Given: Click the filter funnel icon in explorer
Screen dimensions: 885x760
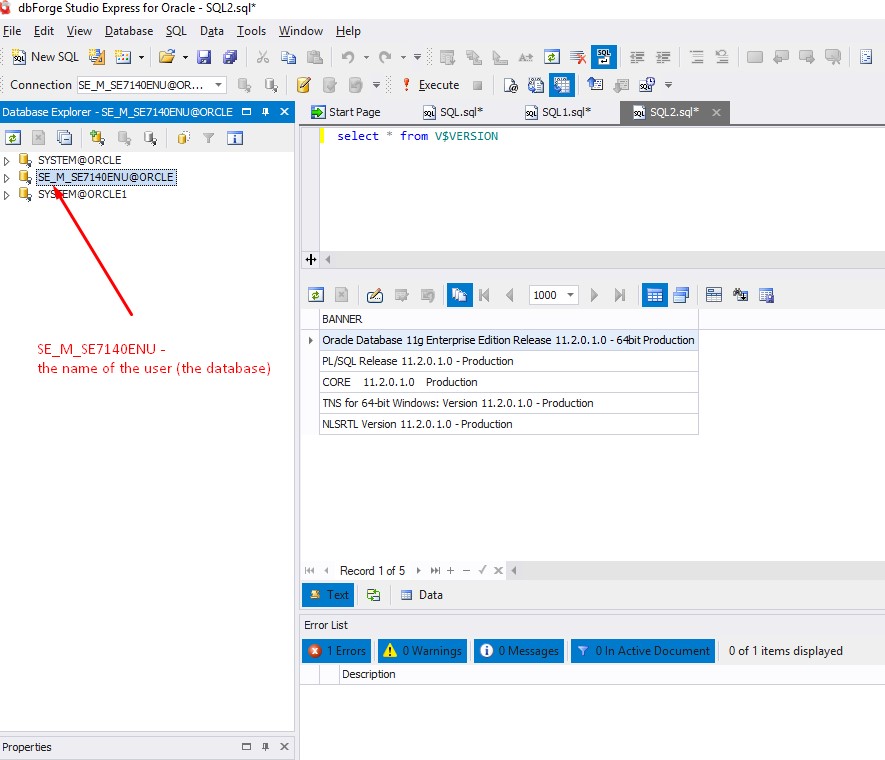Looking at the screenshot, I should (209, 138).
